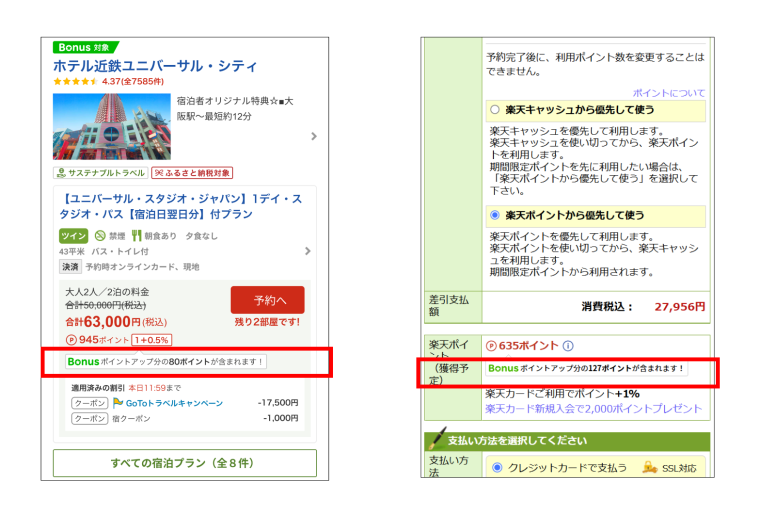Viewport: 760px width, 516px height.
Task: Open the 1デイ・スタジオ・パス付プラン link
Action: click(180, 206)
